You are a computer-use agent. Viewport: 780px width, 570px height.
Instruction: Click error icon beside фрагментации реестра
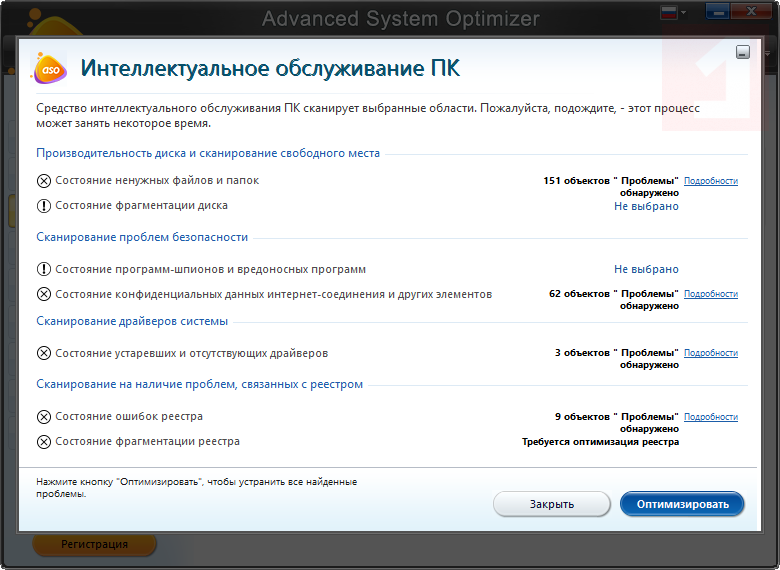(44, 442)
